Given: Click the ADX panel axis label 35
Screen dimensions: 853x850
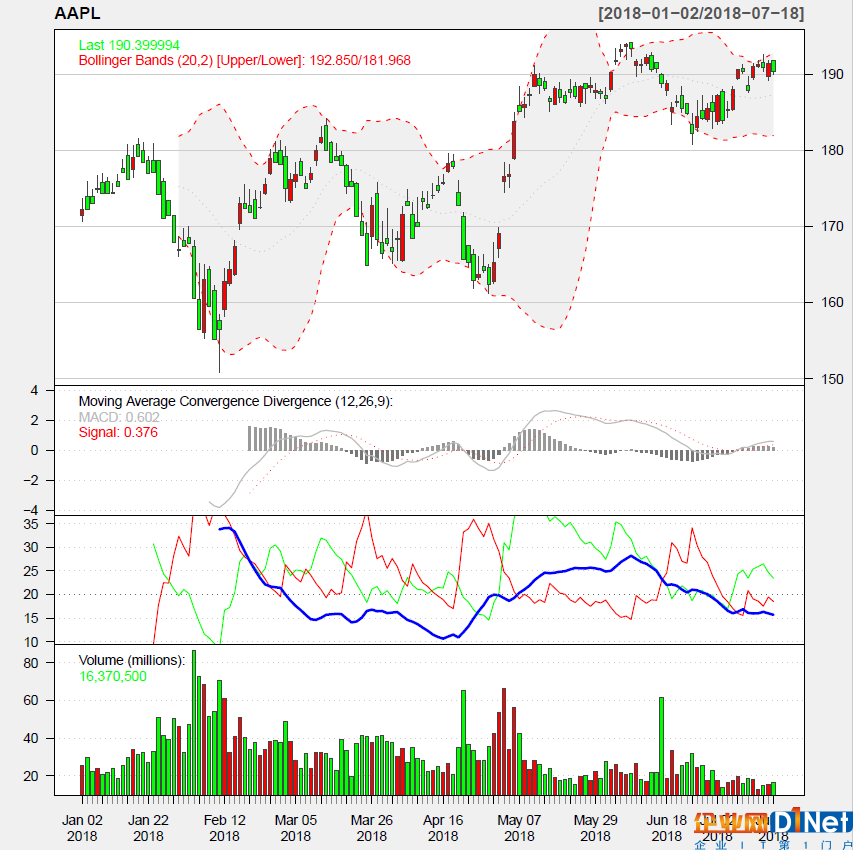Looking at the screenshot, I should coord(31,523).
